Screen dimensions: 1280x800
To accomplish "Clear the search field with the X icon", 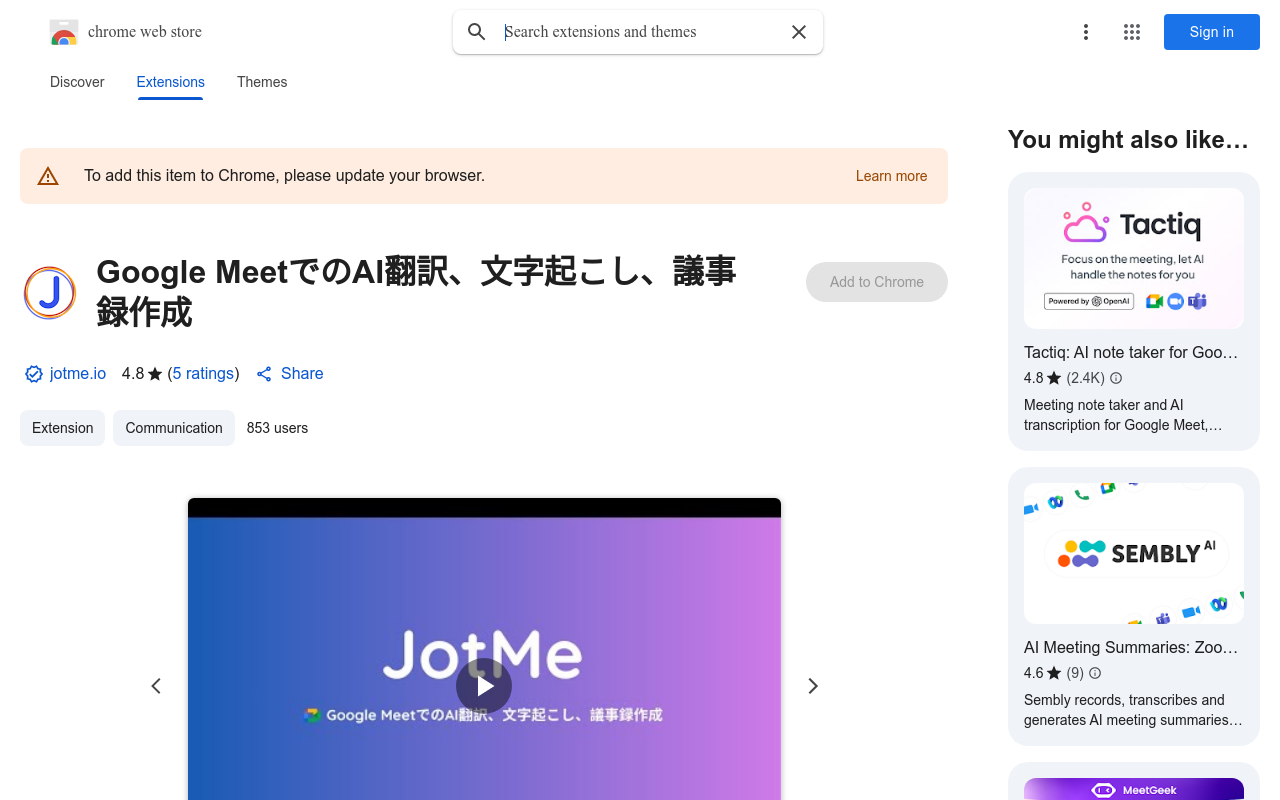I will [x=799, y=32].
